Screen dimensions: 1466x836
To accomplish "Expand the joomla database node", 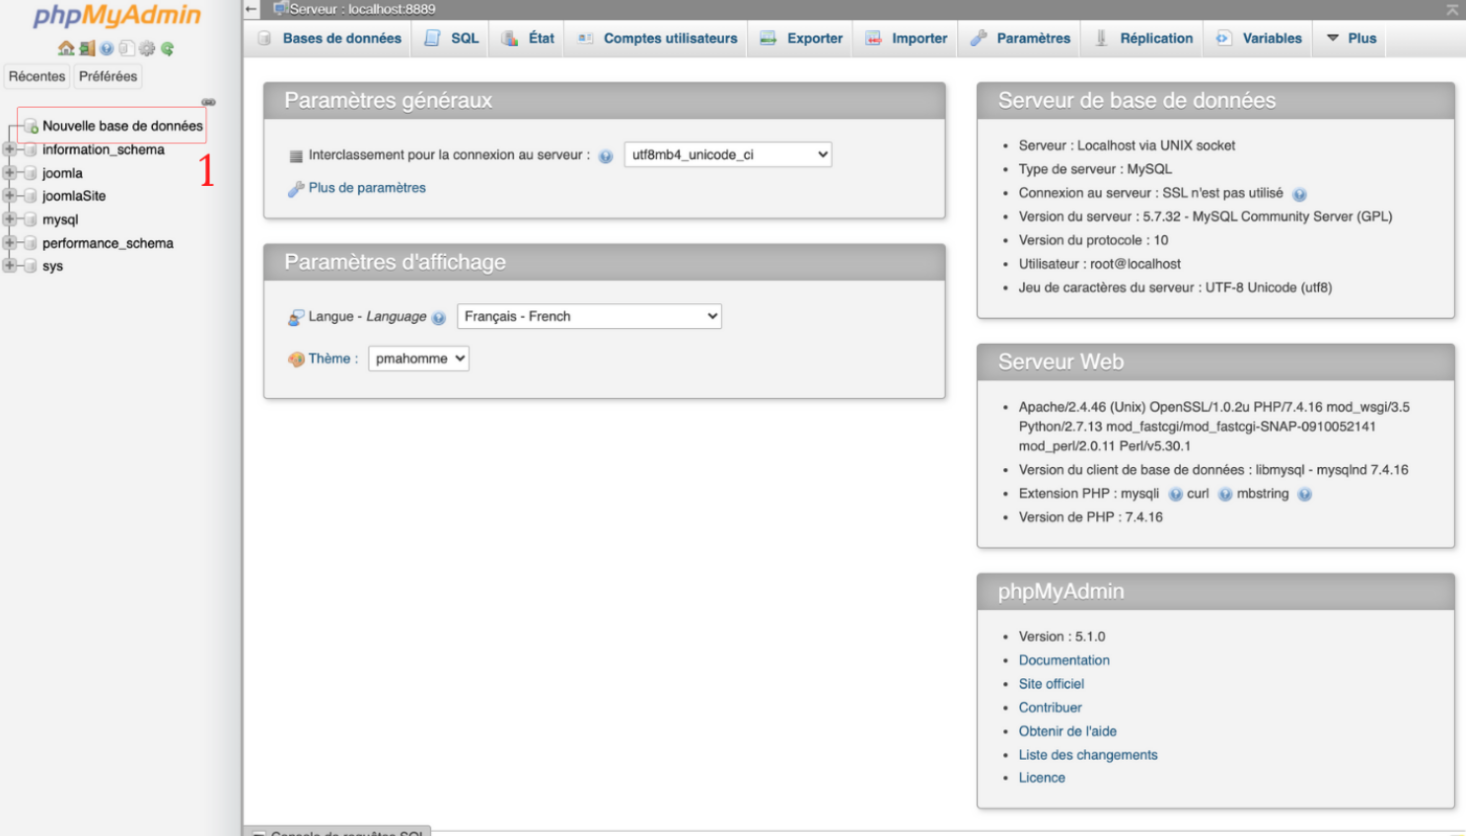I will (x=10, y=173).
